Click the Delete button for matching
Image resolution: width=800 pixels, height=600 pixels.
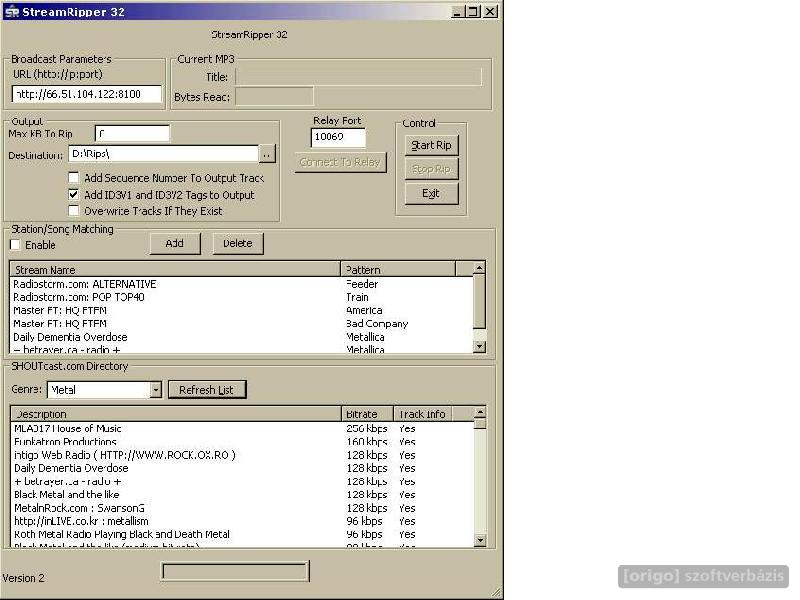[238, 243]
